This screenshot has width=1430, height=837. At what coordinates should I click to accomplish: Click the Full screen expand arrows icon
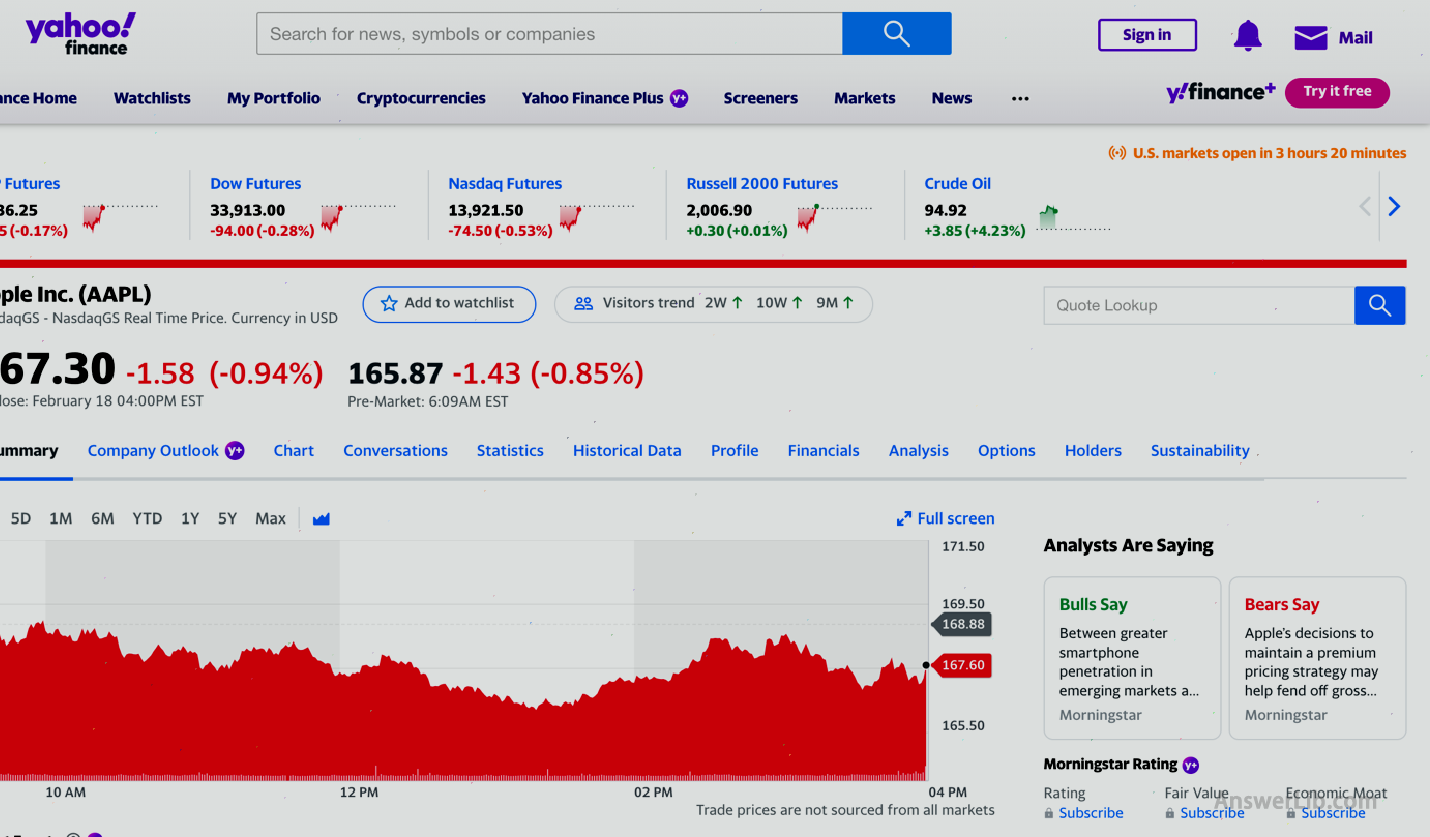[x=904, y=519]
